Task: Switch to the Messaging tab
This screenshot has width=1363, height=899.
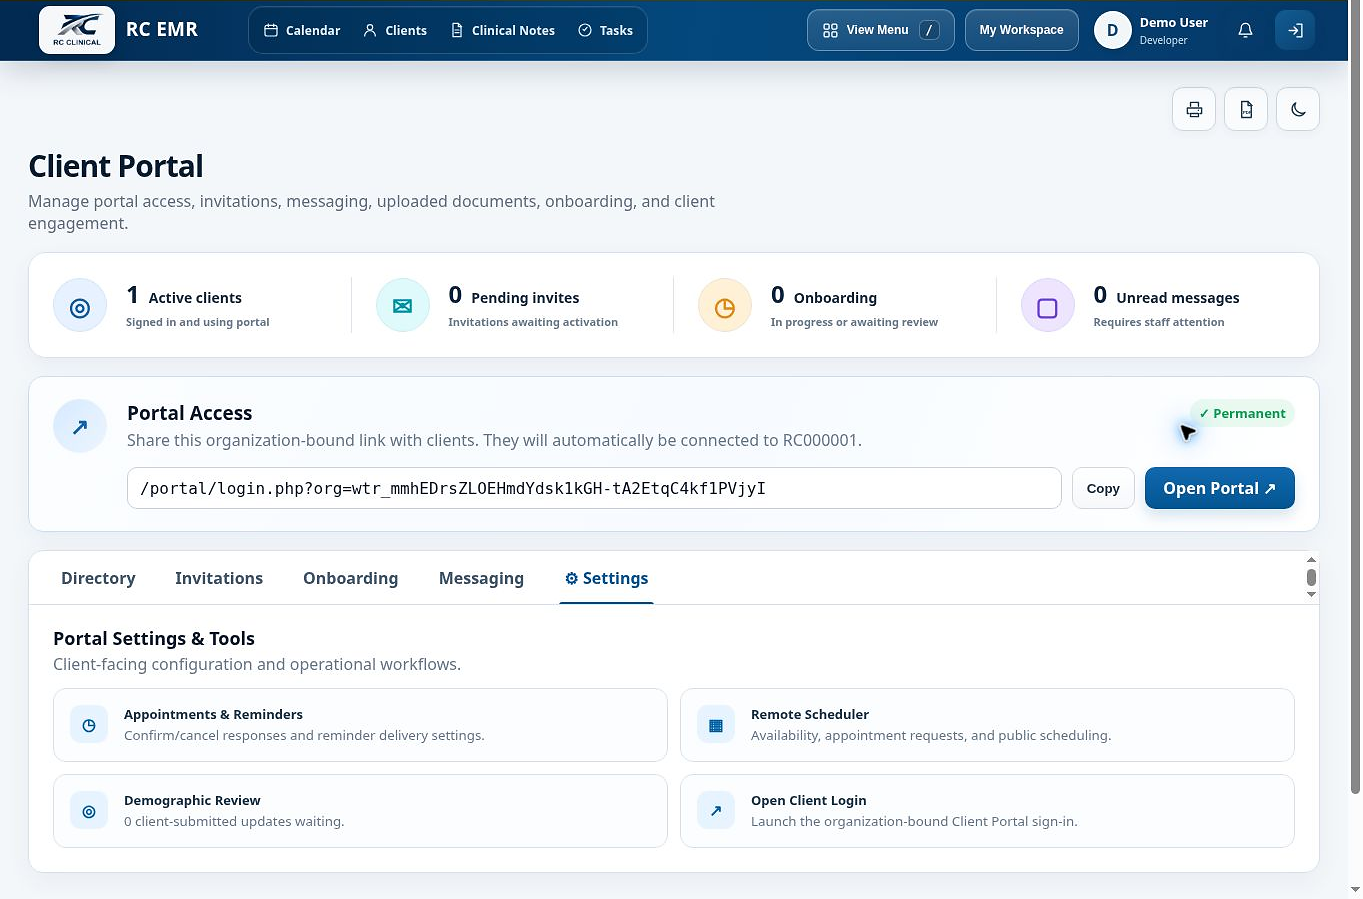Action: pyautogui.click(x=481, y=578)
